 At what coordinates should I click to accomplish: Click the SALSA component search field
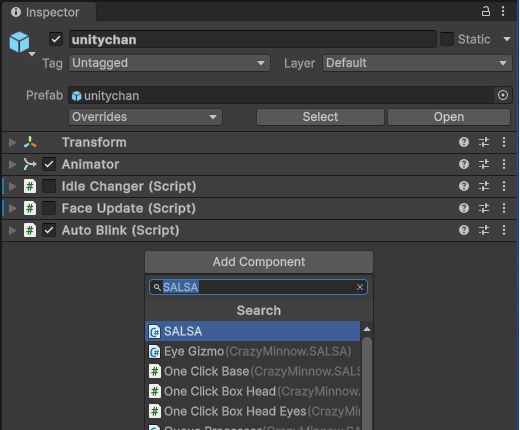258,287
